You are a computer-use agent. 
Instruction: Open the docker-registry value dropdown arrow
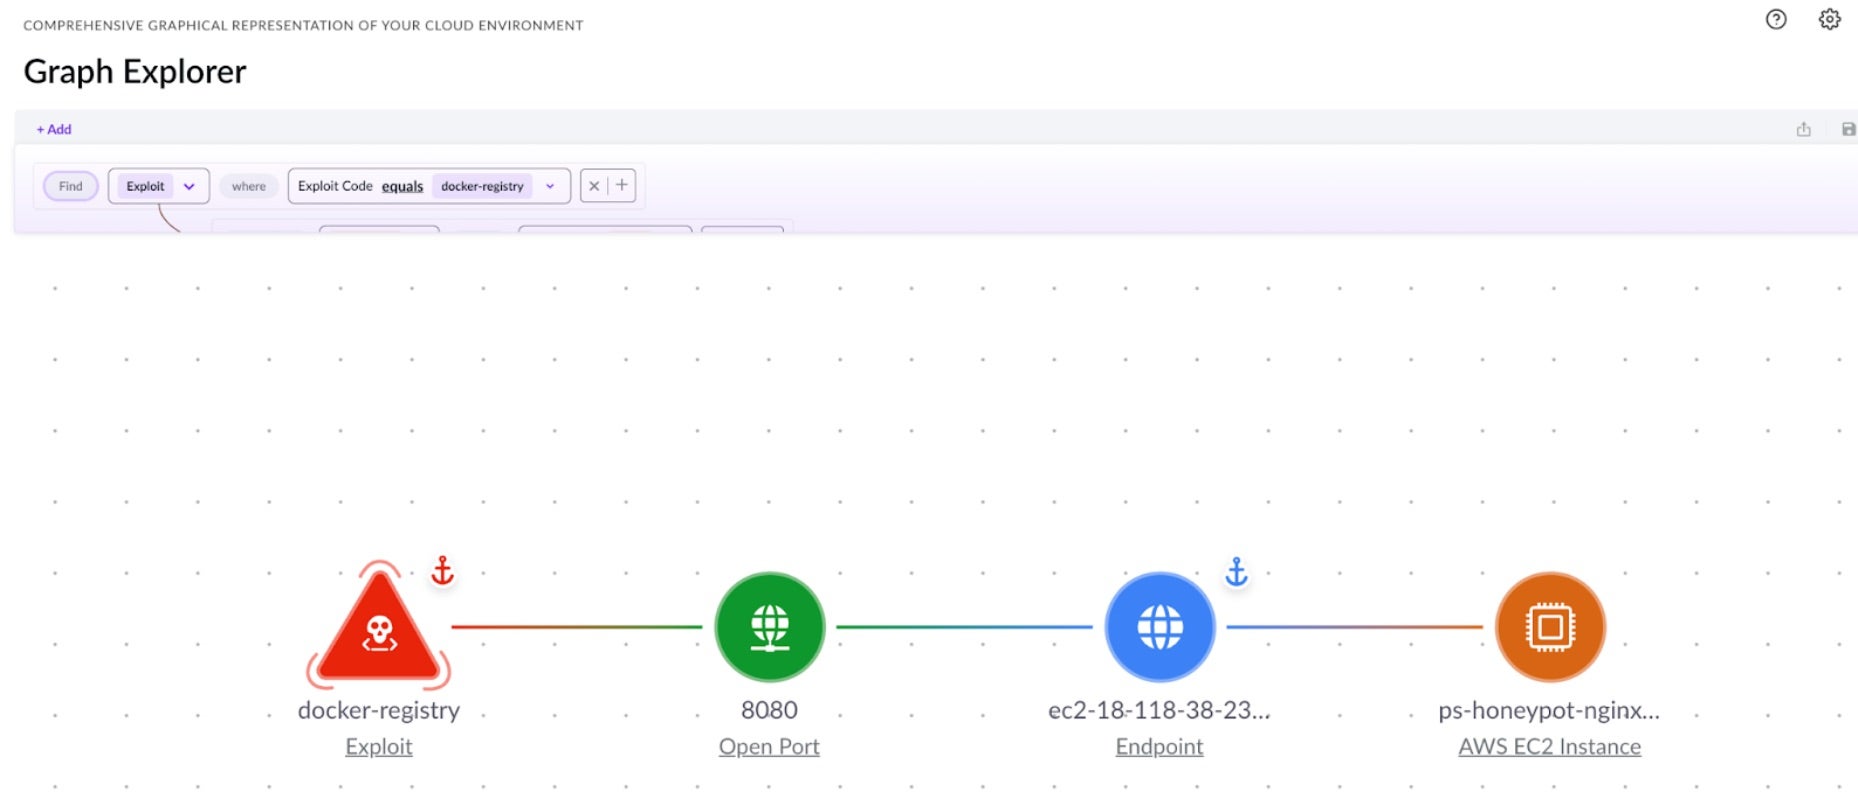click(550, 186)
